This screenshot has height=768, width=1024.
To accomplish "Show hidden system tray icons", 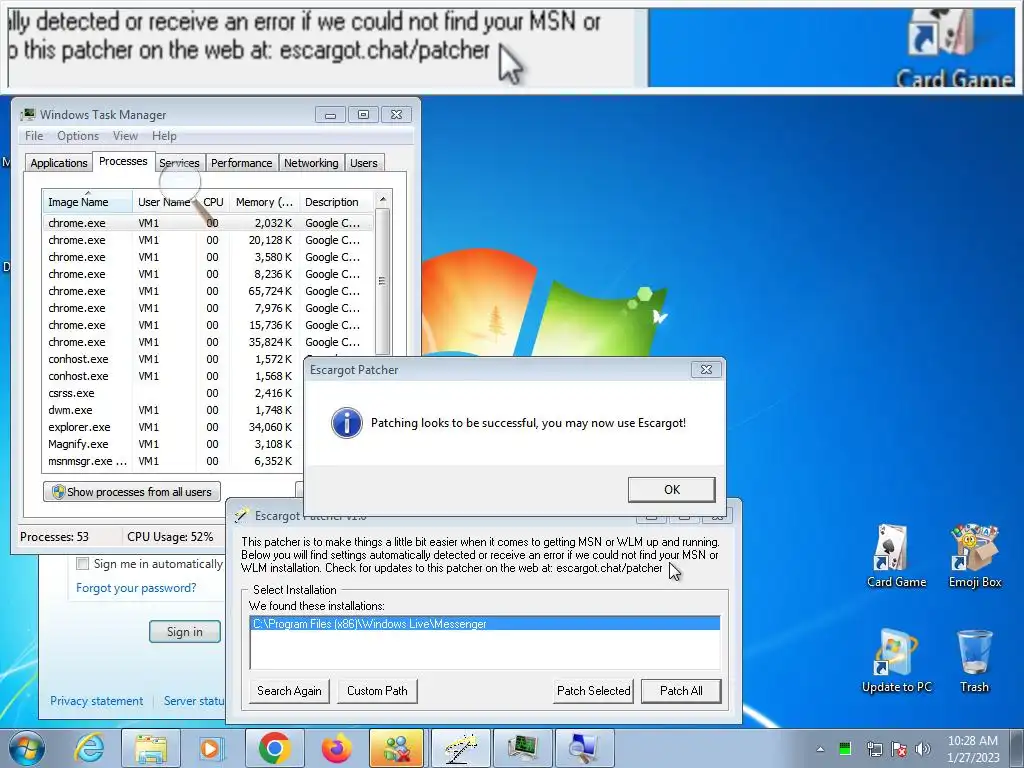I will (x=820, y=749).
